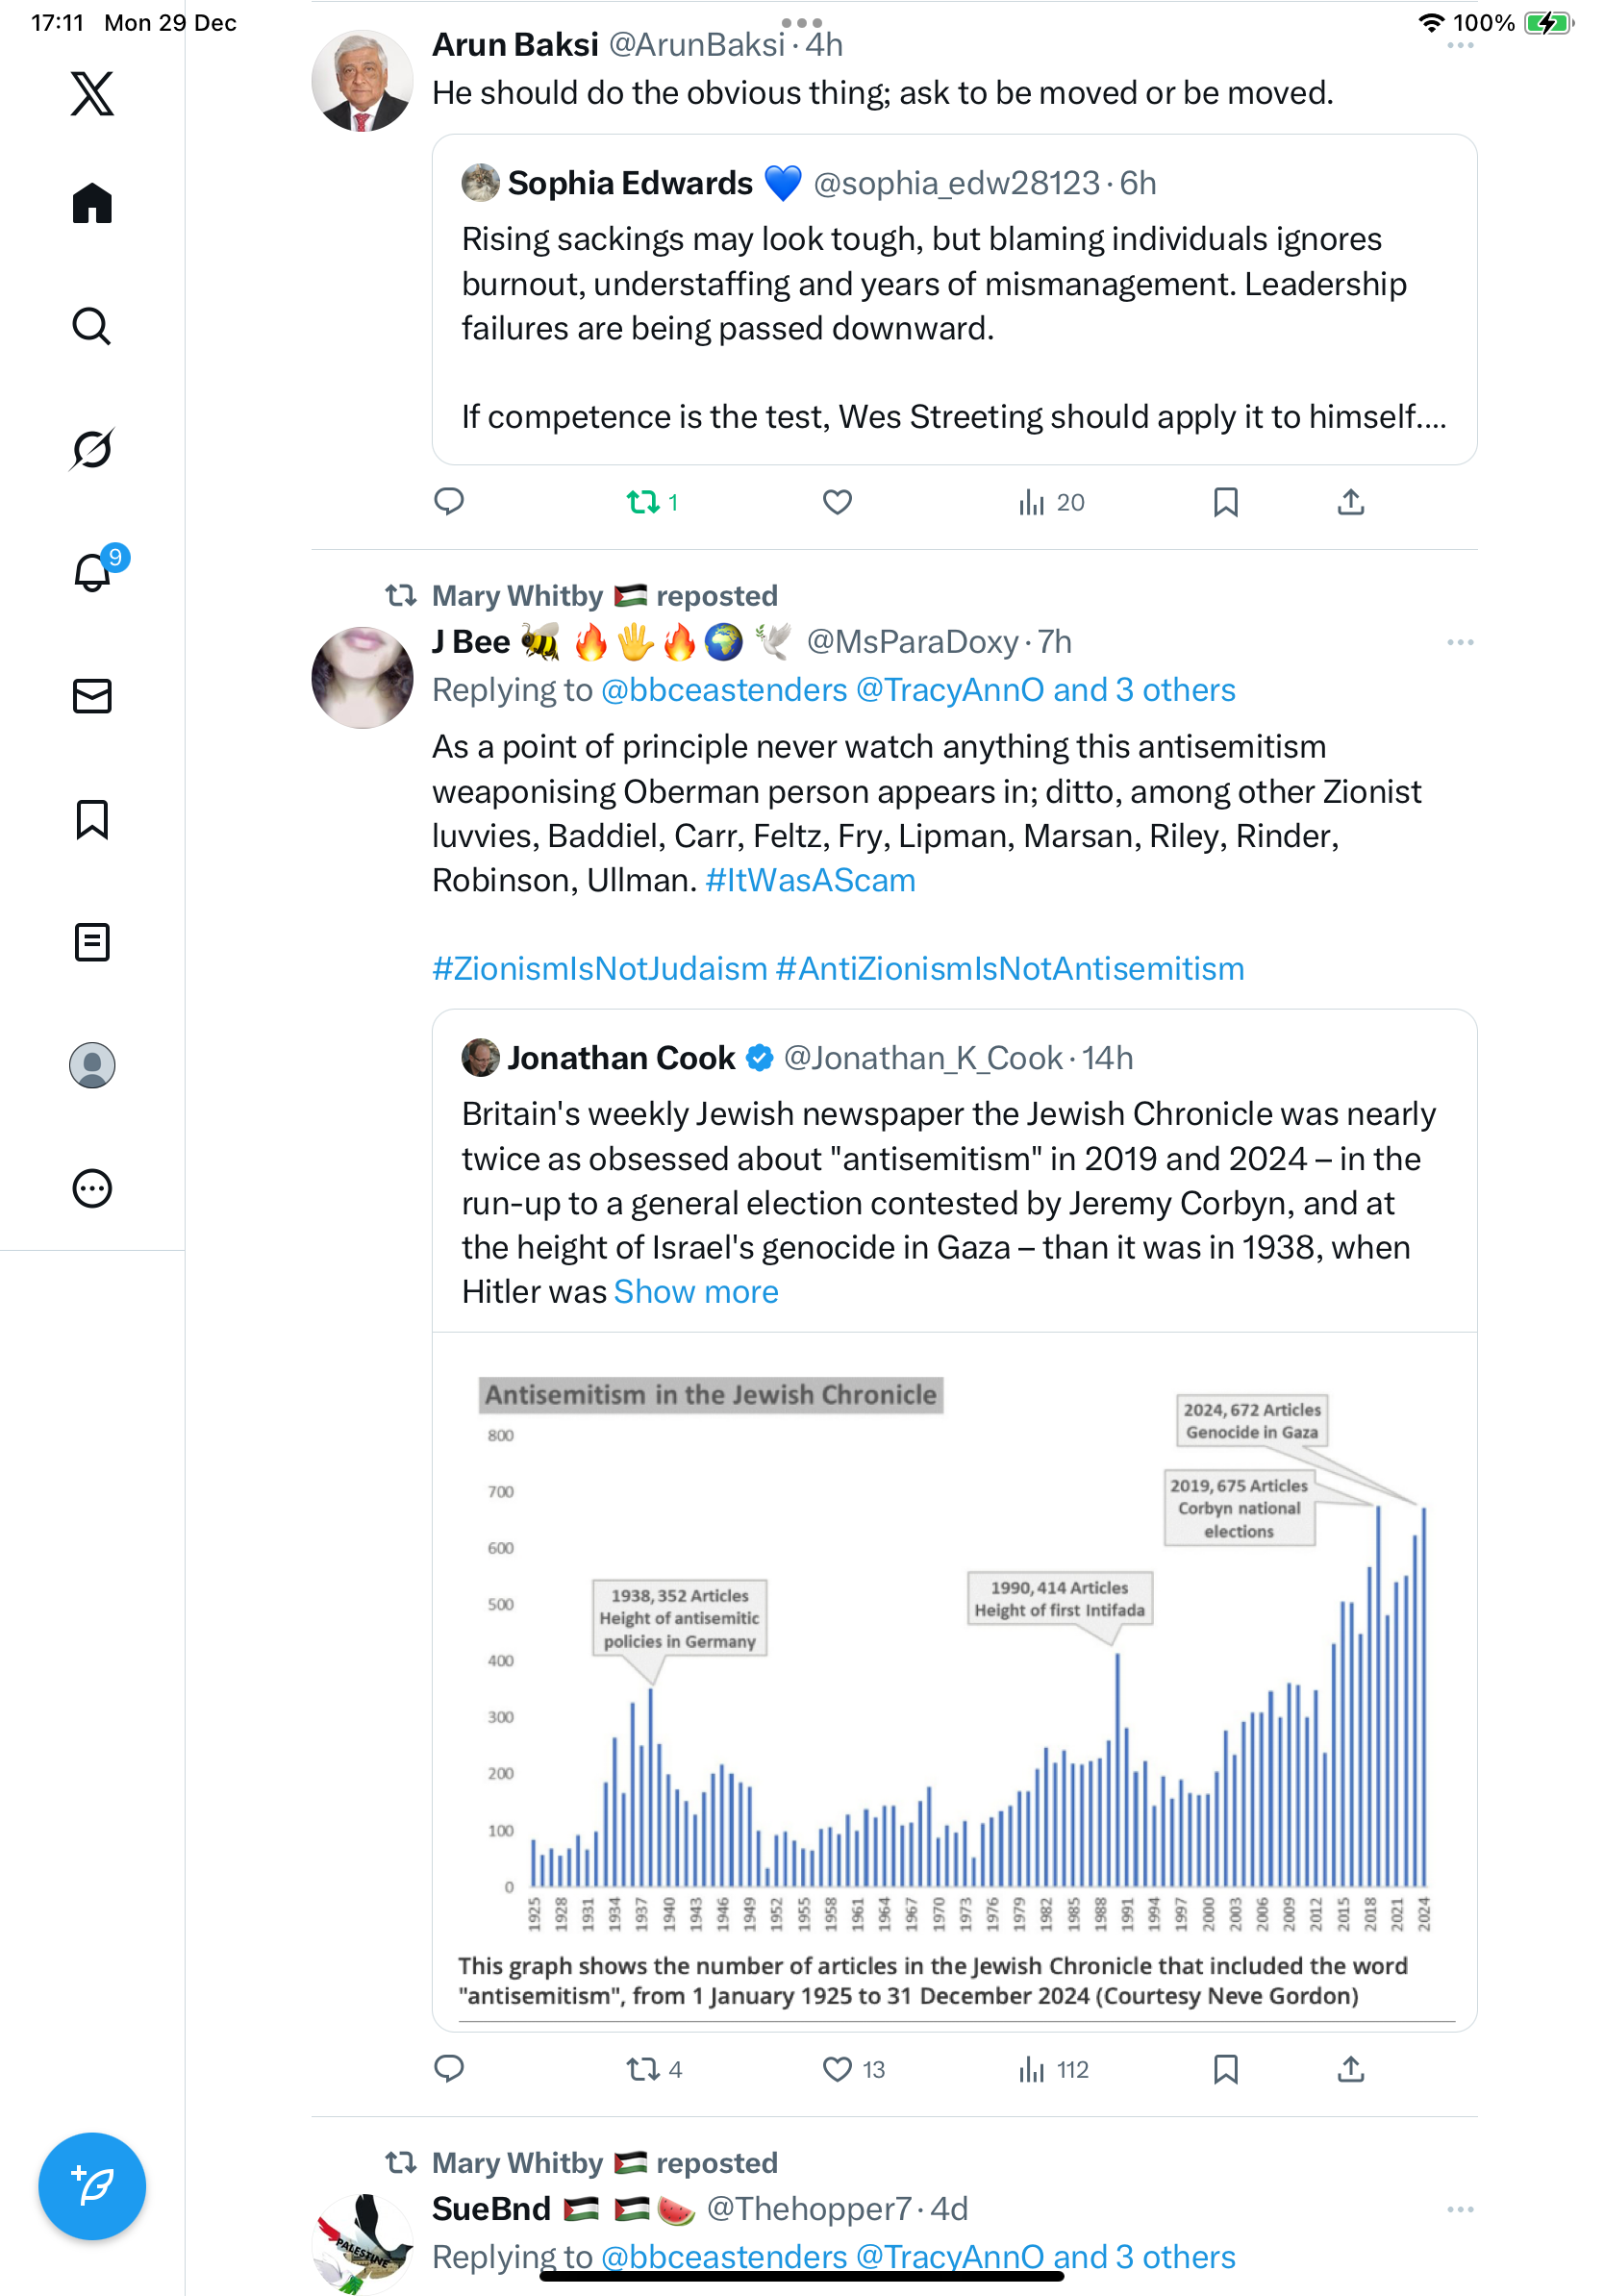The image size is (1604, 2296).
Task: Open the #ItWasAScam hashtag
Action: click(810, 880)
